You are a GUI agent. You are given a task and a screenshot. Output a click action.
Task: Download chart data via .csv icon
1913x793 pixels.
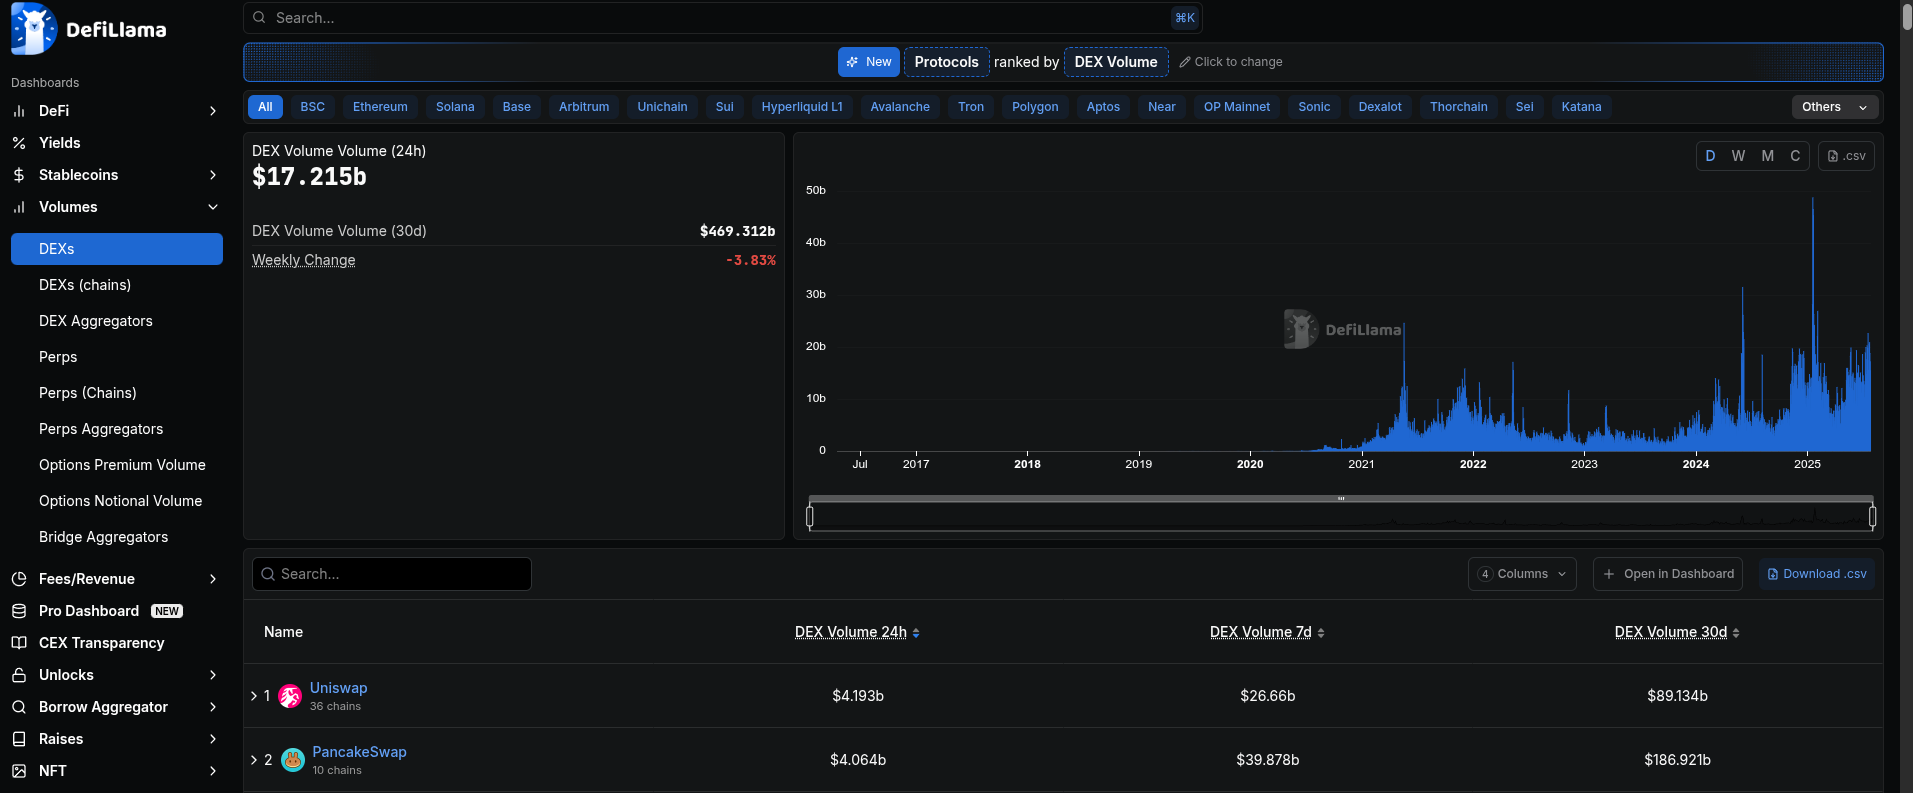[1846, 156]
